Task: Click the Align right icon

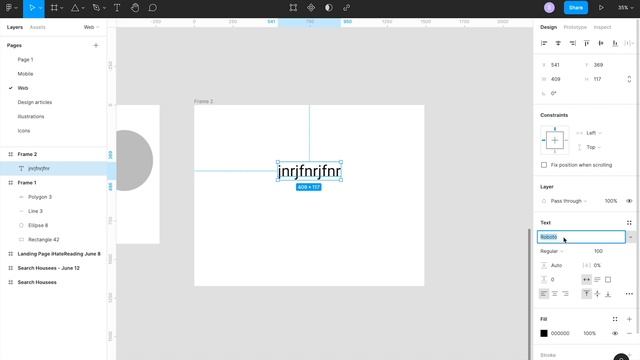Action: pos(573,43)
